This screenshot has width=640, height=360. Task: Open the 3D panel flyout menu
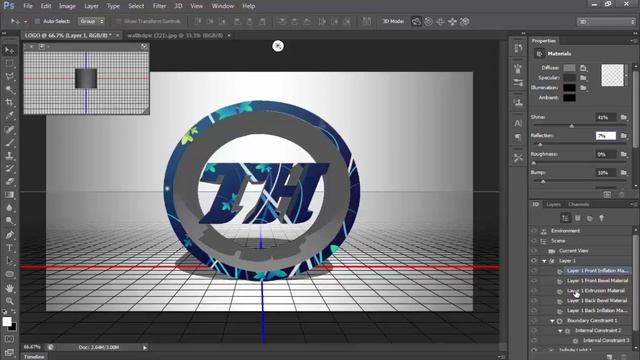coord(633,204)
